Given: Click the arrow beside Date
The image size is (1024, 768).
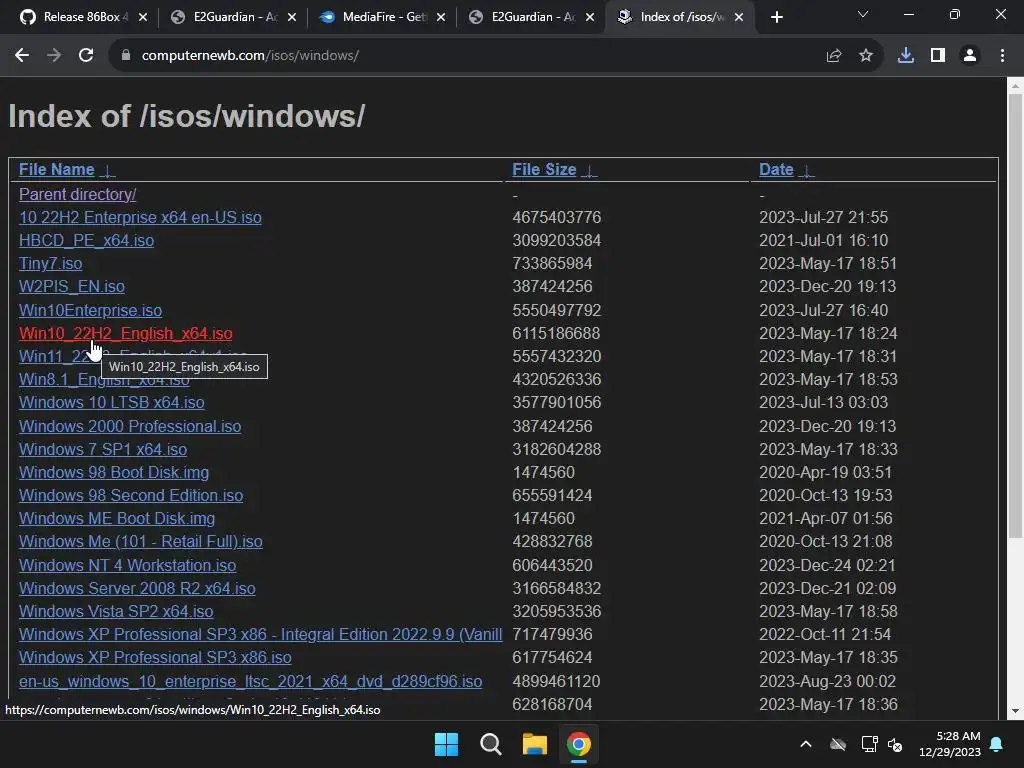Looking at the screenshot, I should click(x=807, y=171).
